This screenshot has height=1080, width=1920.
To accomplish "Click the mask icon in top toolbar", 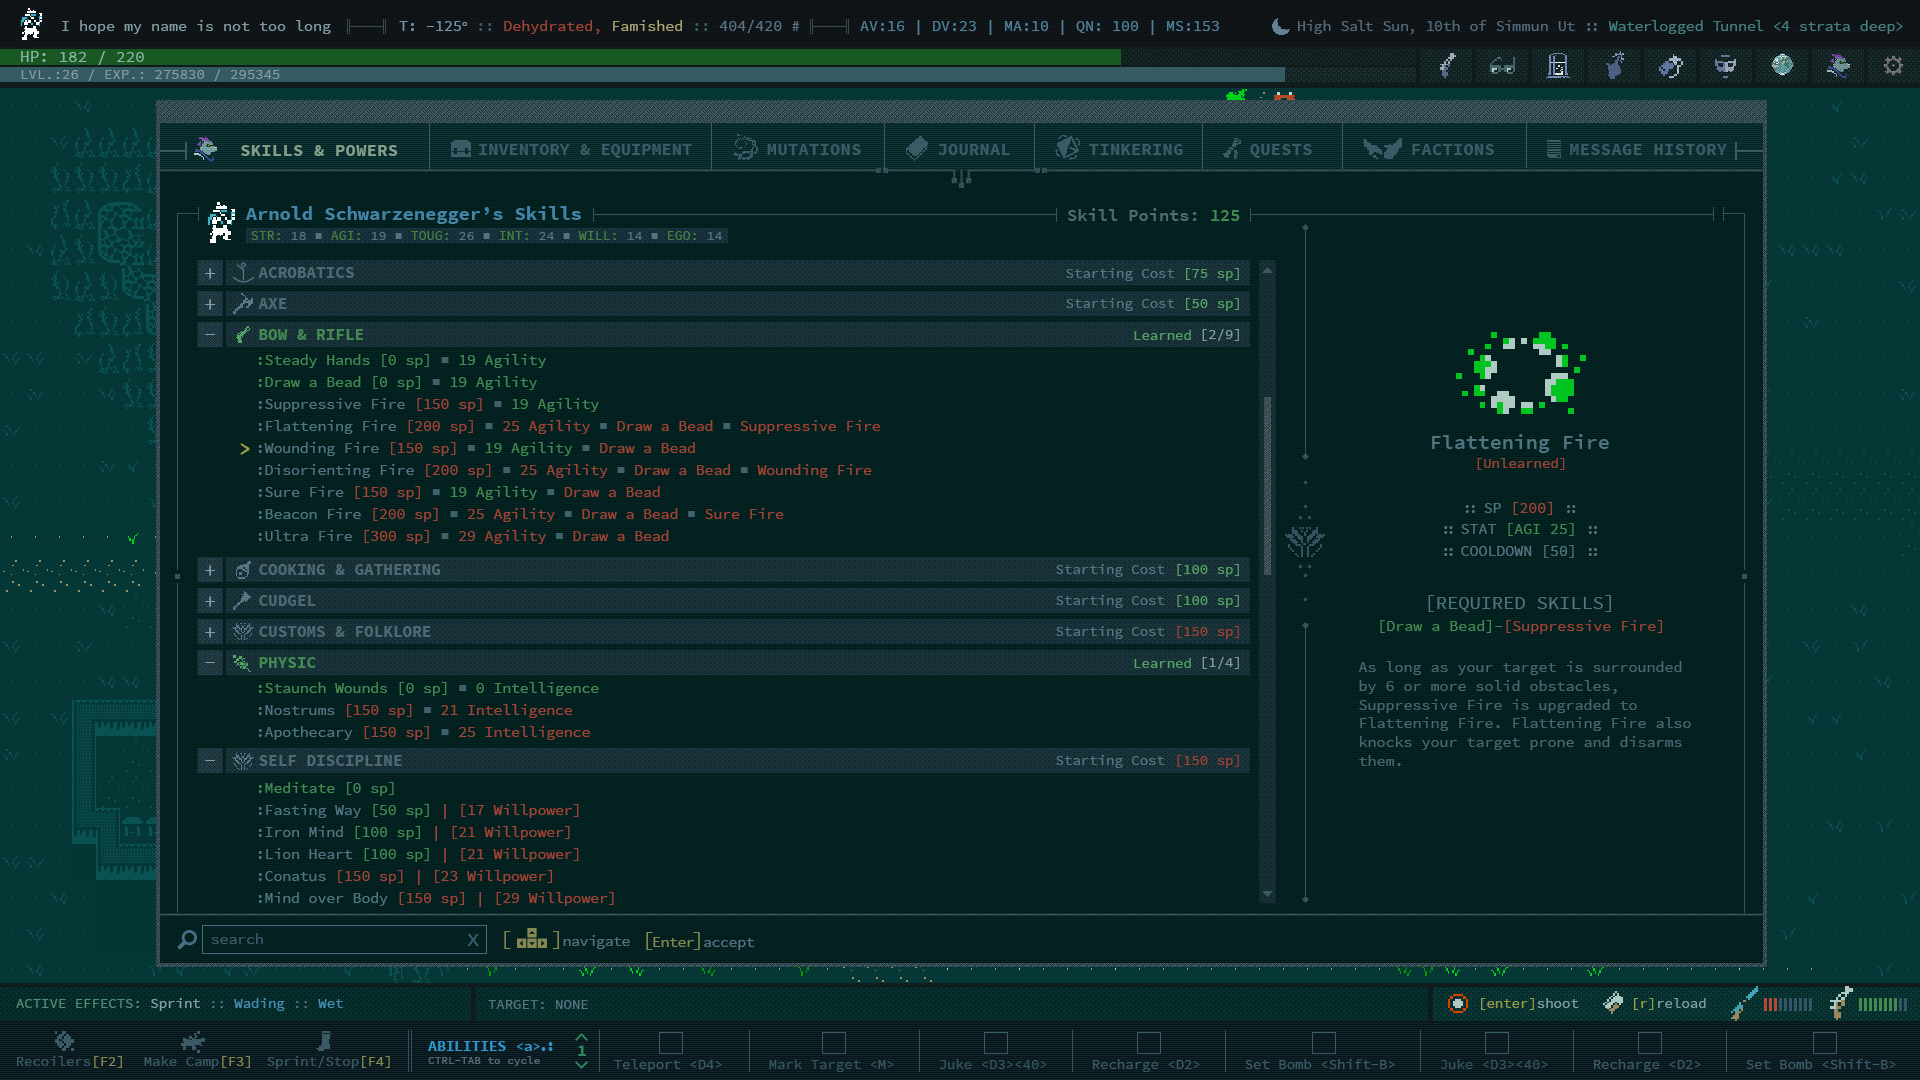I will point(1726,66).
